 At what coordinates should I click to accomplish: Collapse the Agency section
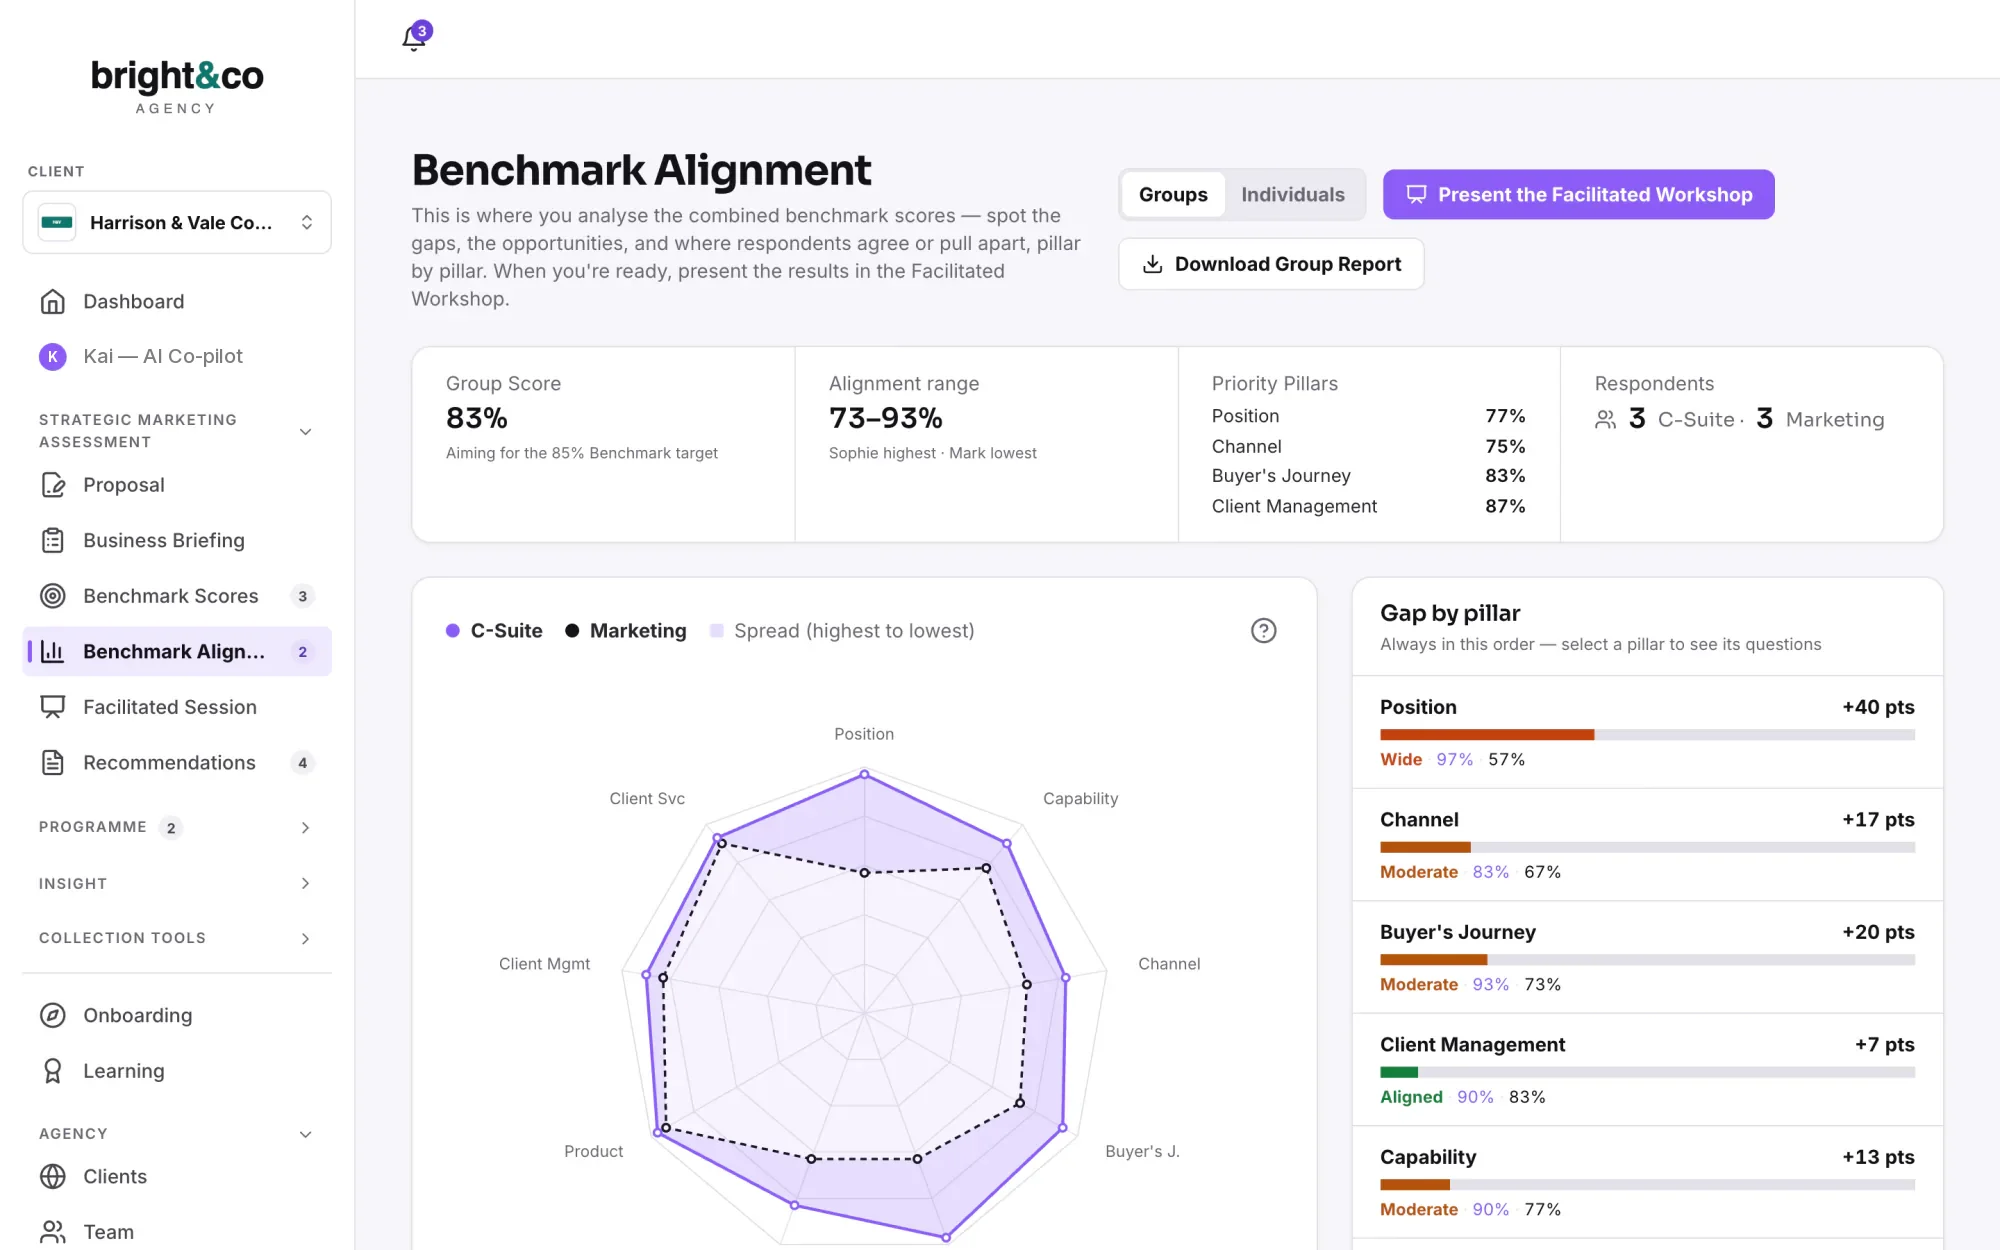click(x=305, y=1134)
